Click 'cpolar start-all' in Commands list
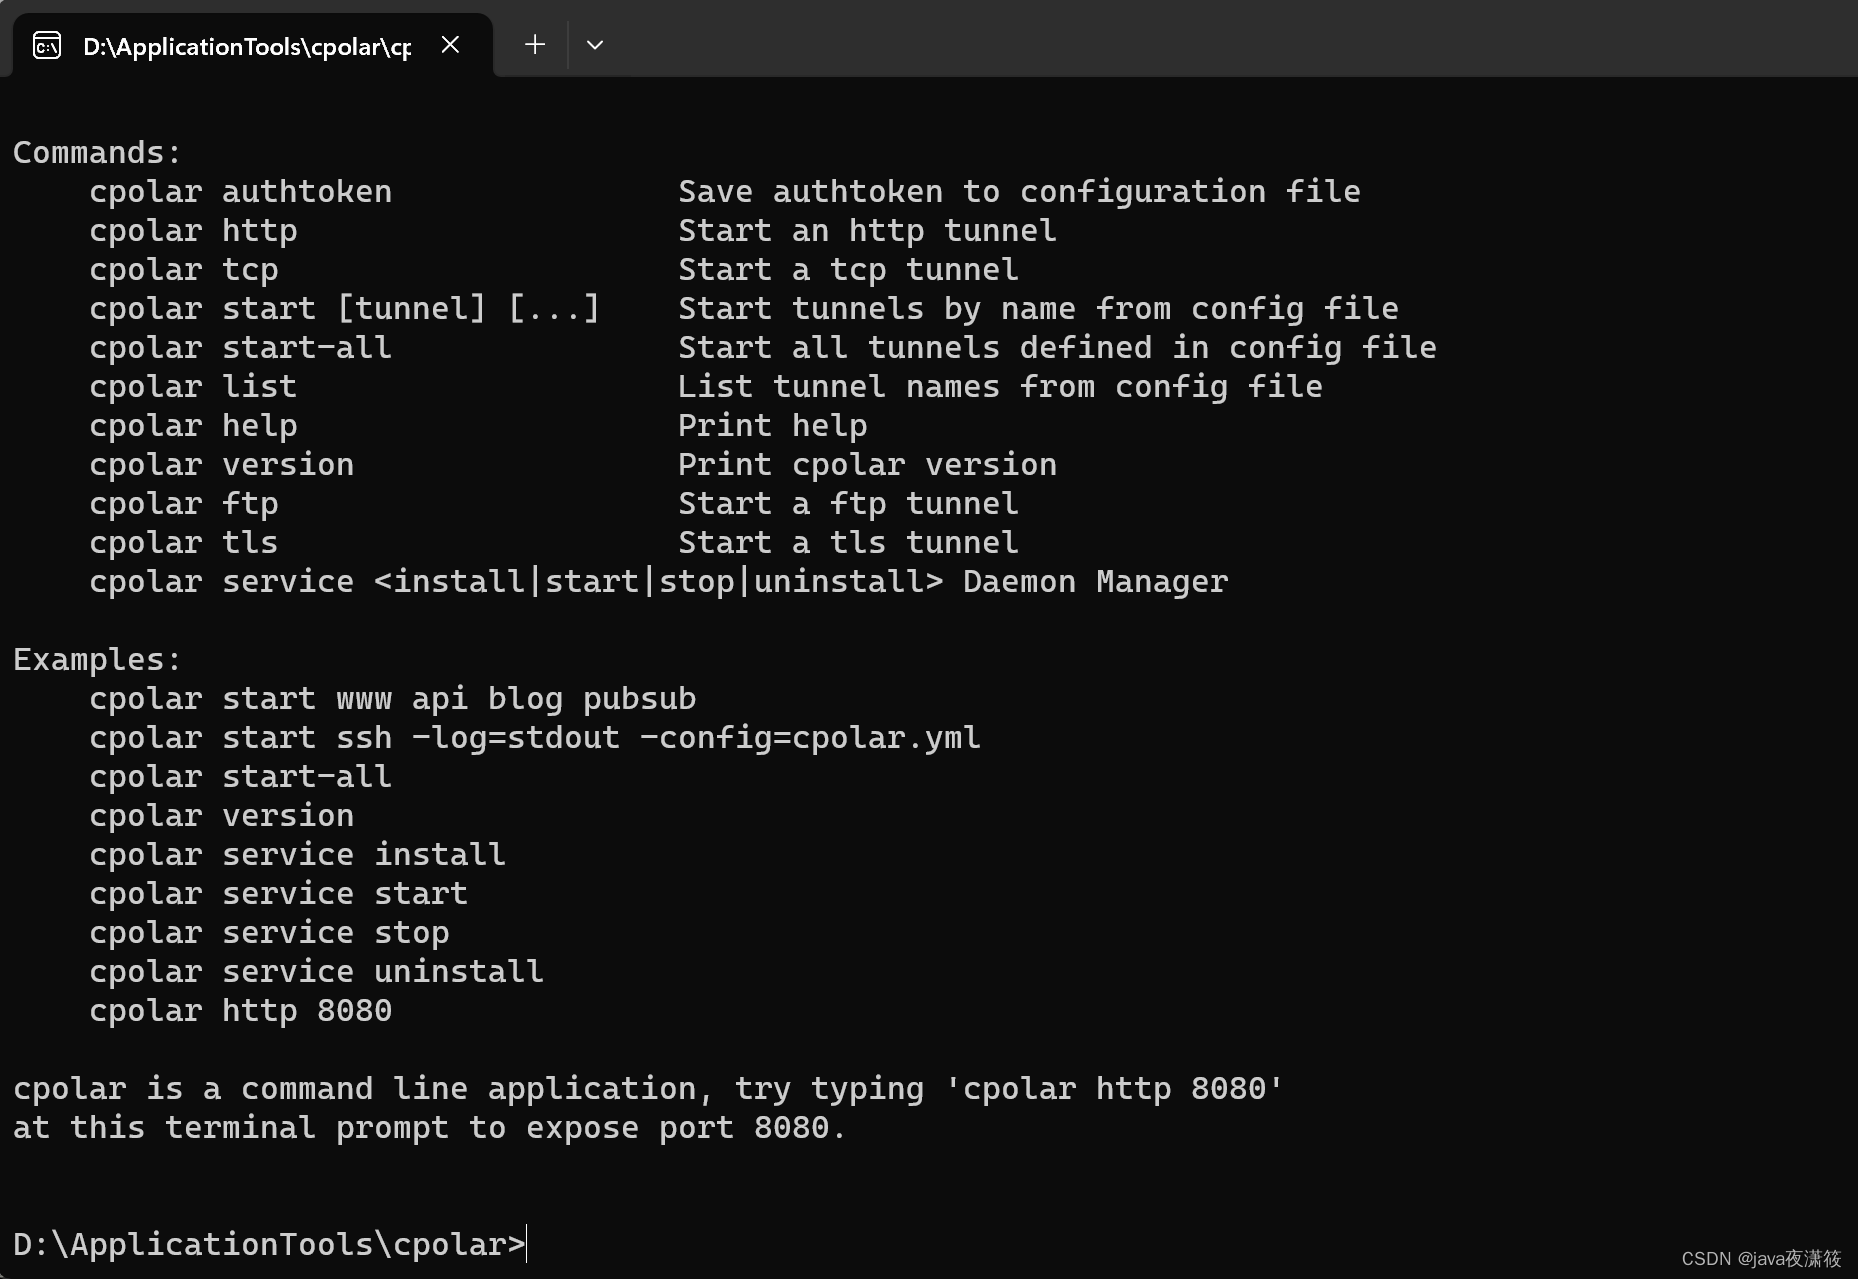 [x=240, y=348]
